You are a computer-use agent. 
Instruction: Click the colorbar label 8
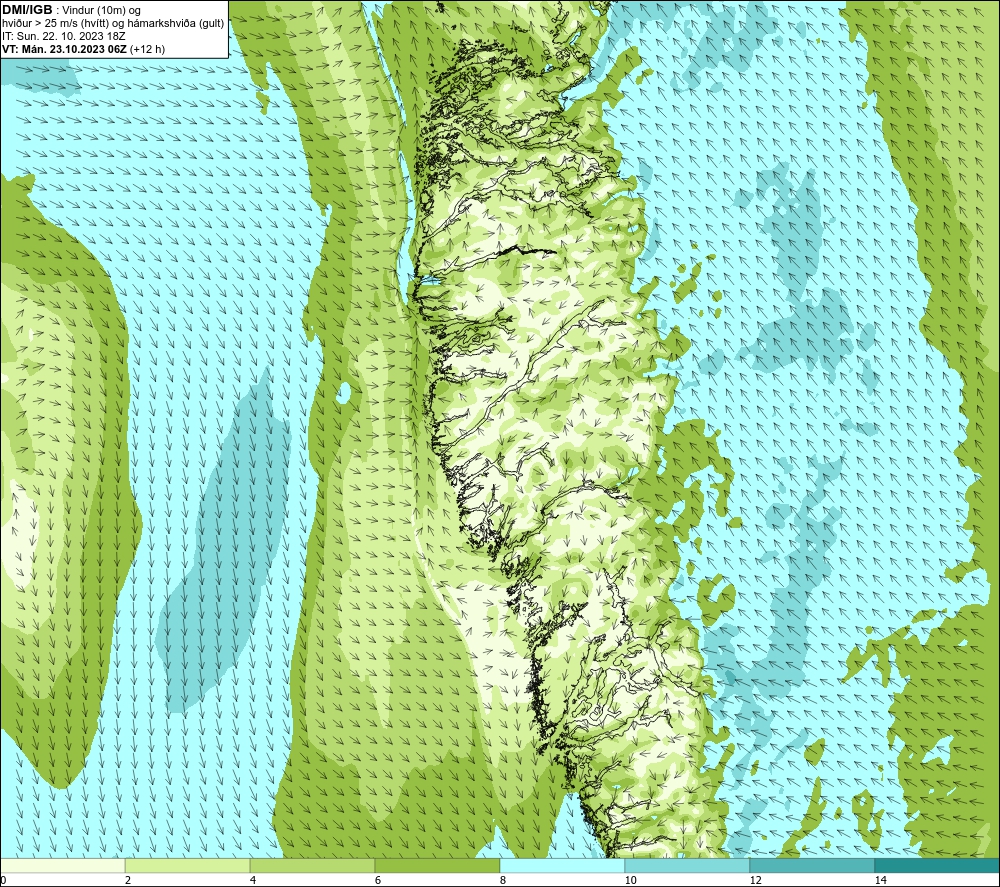coord(503,880)
